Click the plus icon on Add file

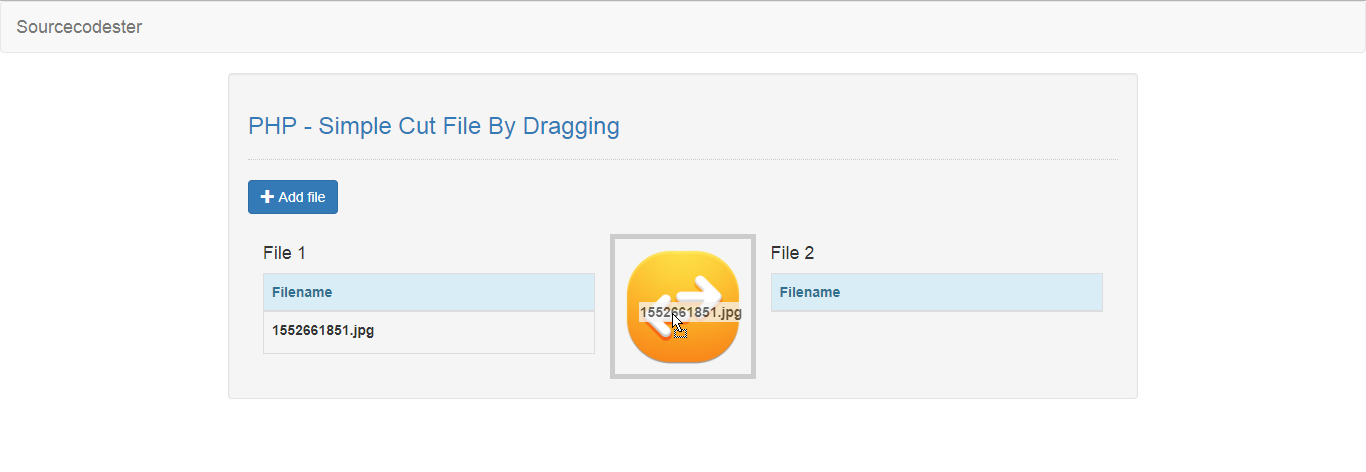pos(267,197)
